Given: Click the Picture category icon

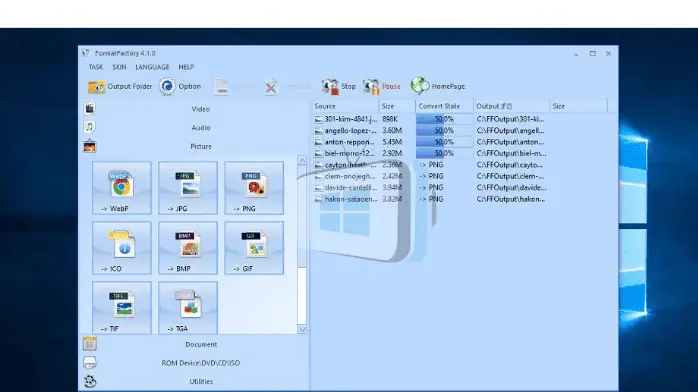Looking at the screenshot, I should [x=89, y=146].
